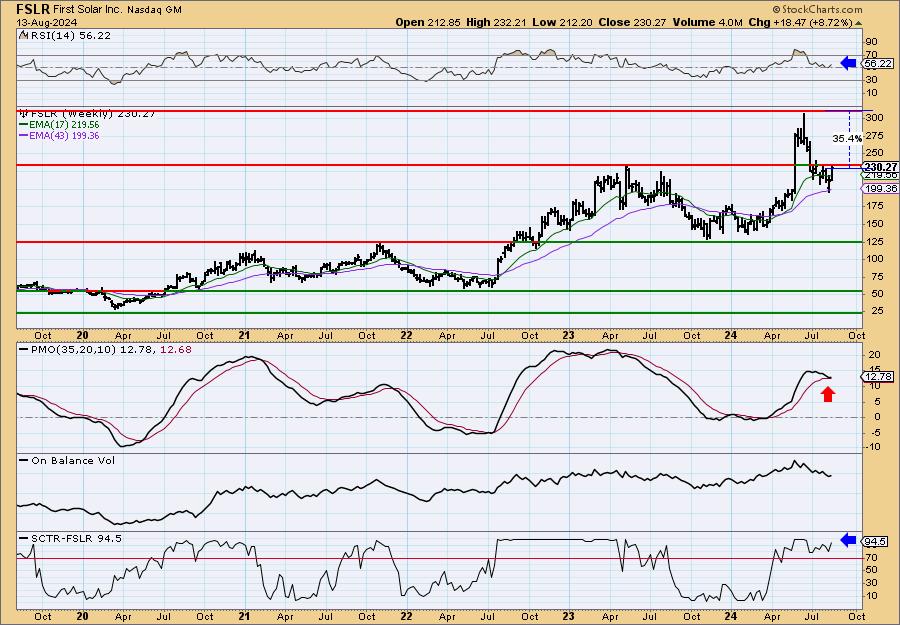Click the 100 price axis label
900x625 pixels.
tap(875, 258)
